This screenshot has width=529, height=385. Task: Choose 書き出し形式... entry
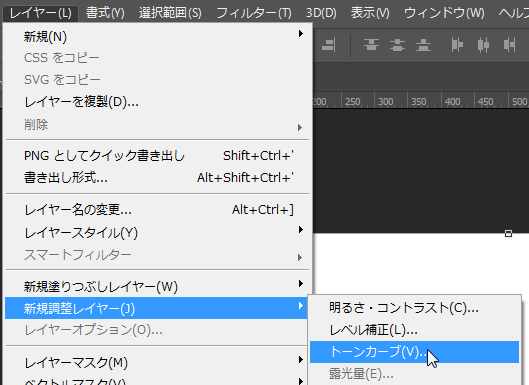click(157, 177)
